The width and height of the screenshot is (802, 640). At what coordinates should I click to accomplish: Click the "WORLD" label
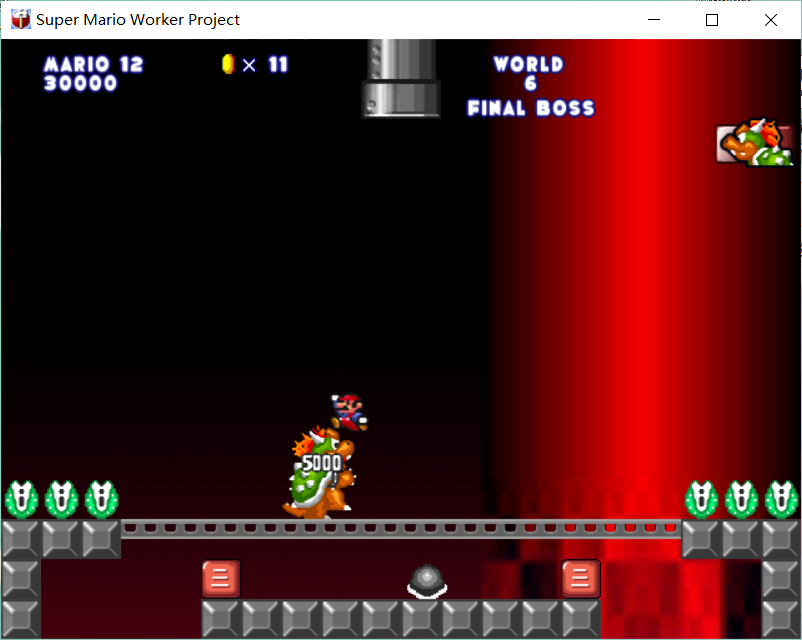coord(528,64)
